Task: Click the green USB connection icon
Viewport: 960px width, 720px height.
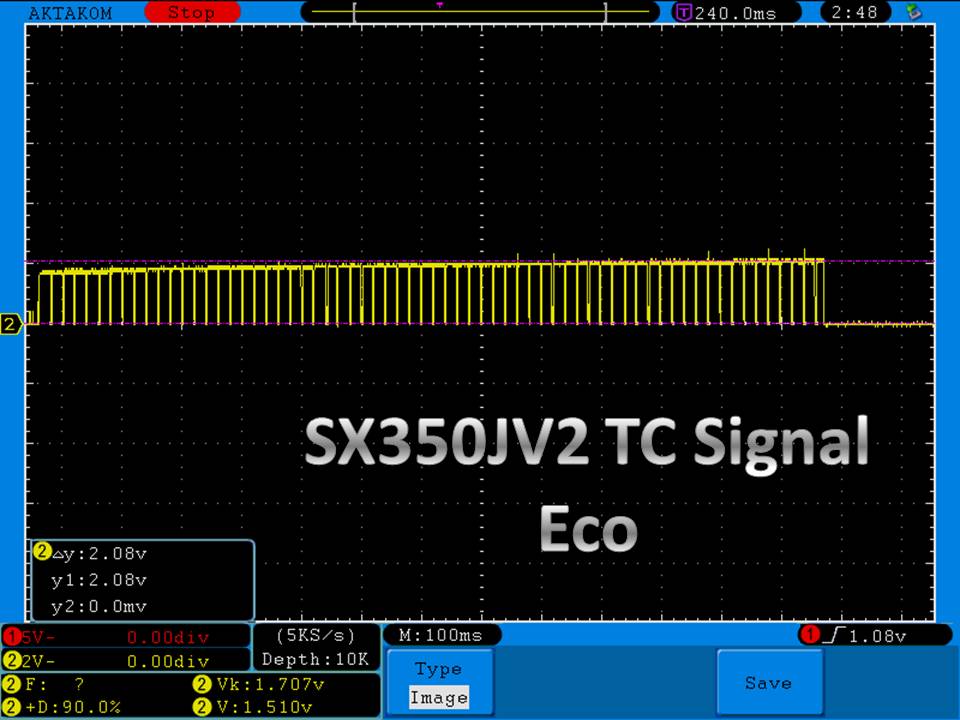Action: click(x=912, y=13)
